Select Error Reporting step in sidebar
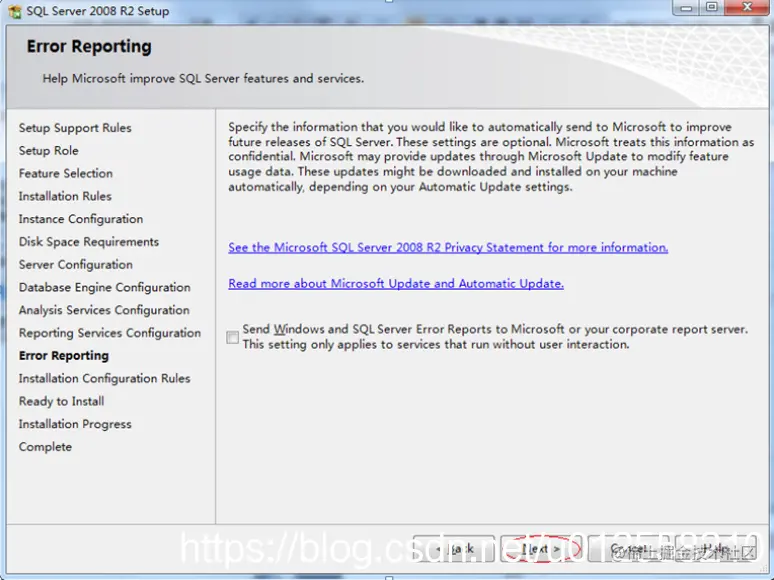 (64, 355)
